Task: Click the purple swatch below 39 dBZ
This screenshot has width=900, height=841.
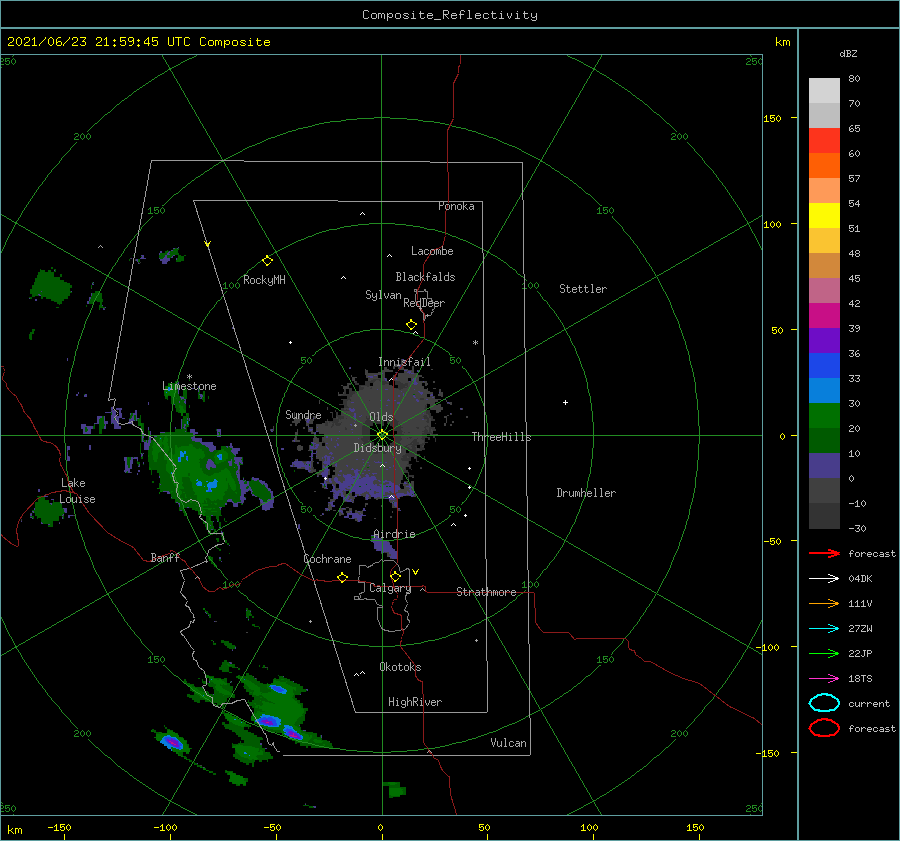Action: click(824, 341)
